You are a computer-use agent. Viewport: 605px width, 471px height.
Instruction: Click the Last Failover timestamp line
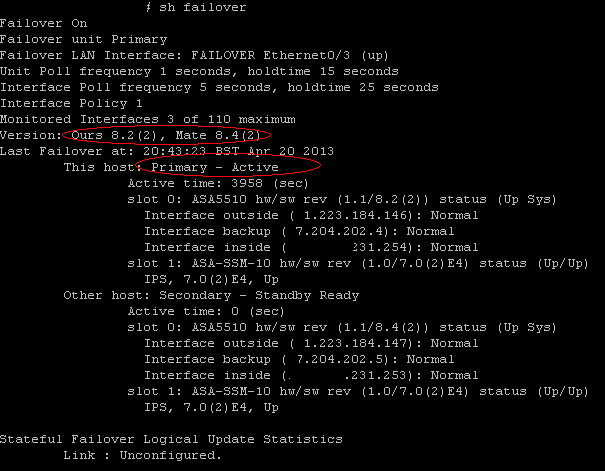(167, 151)
